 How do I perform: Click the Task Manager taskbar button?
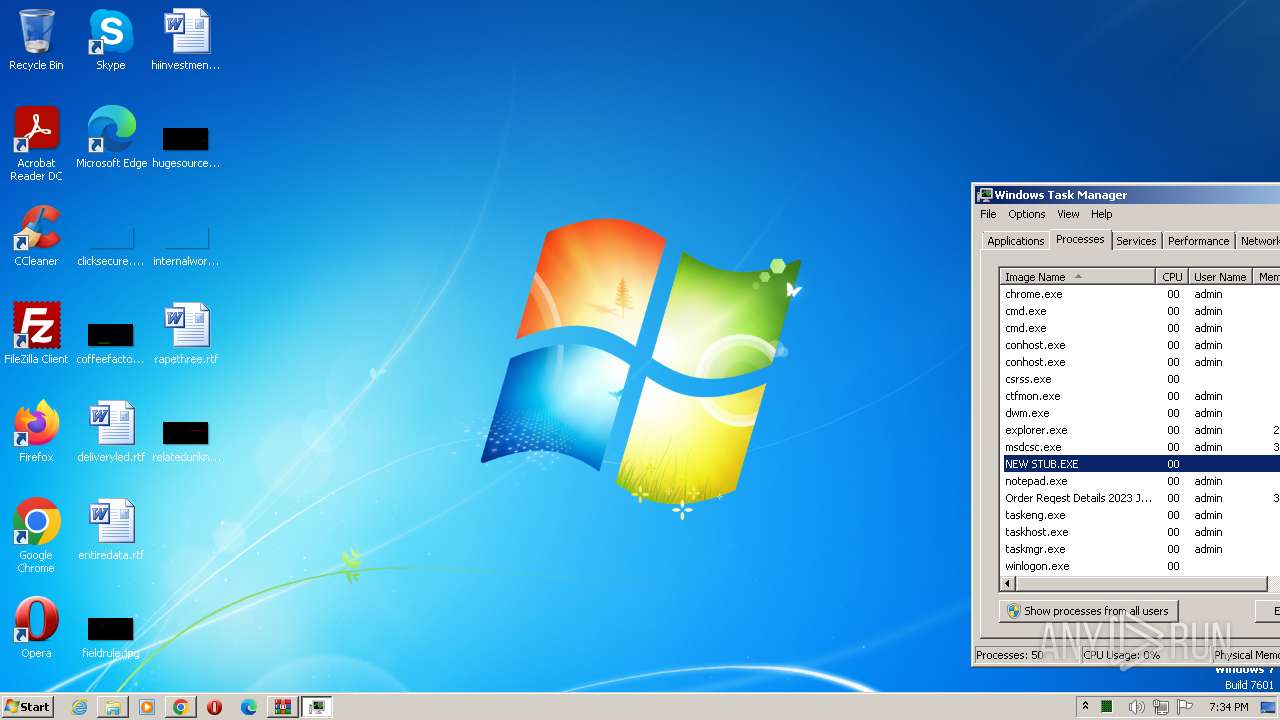pyautogui.click(x=317, y=707)
